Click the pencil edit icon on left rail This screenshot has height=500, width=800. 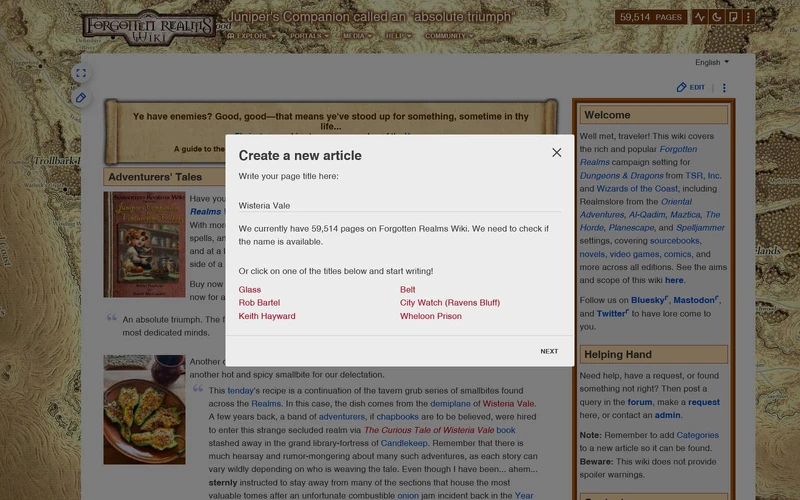[x=81, y=97]
